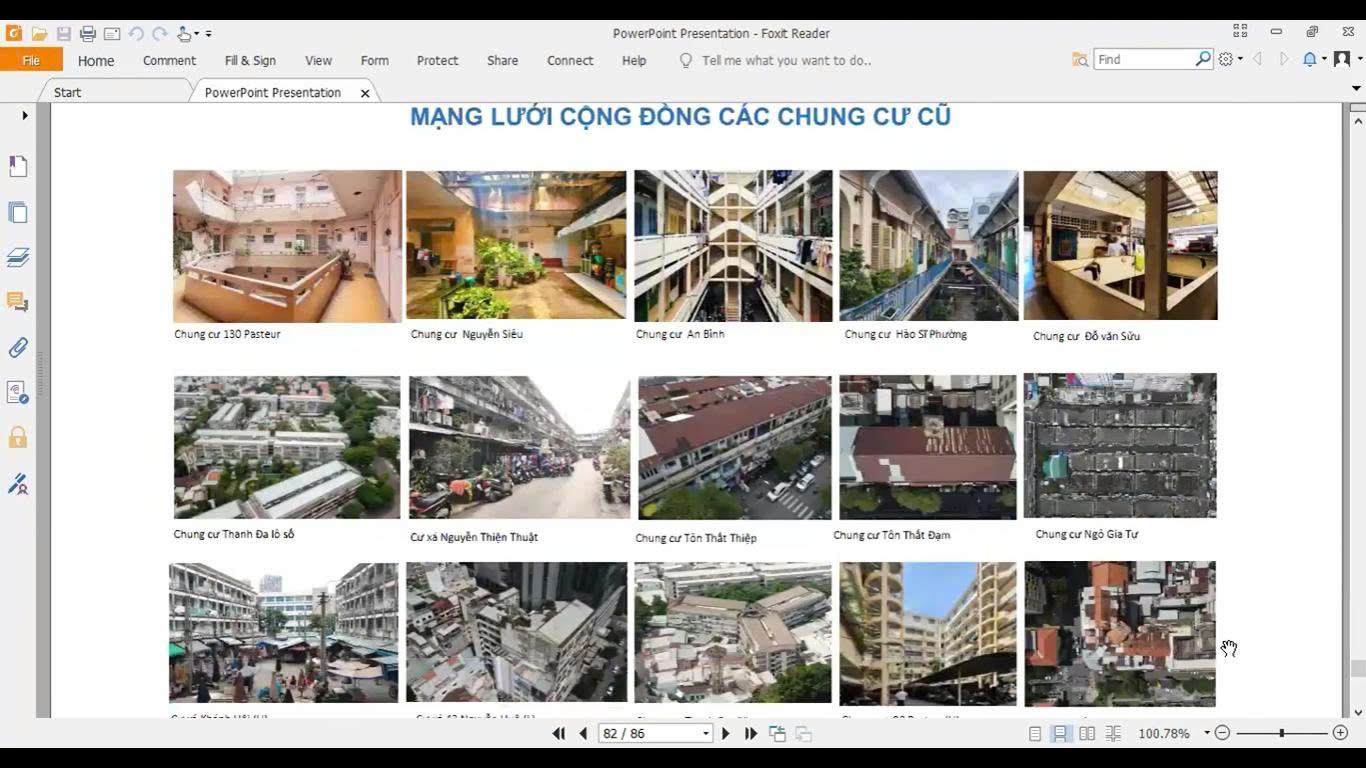This screenshot has width=1366, height=768.
Task: Open the Share ribbon tab
Action: [502, 60]
